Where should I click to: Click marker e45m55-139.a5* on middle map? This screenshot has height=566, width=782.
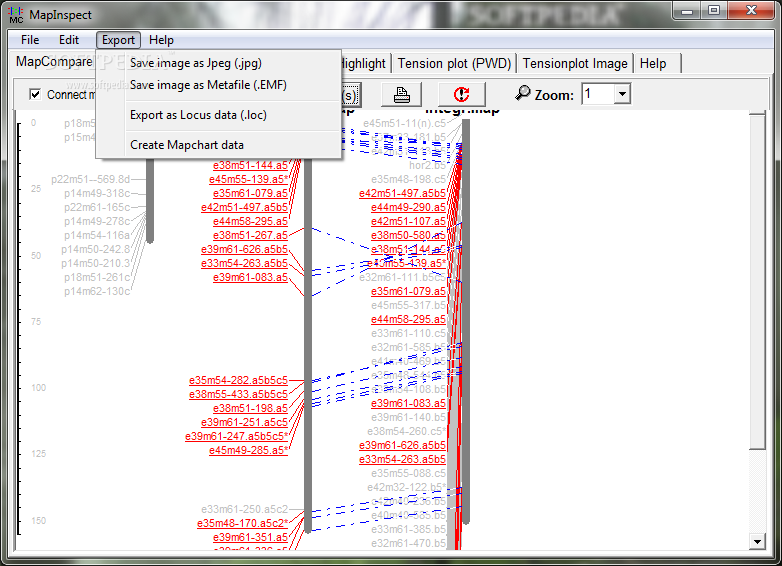[248, 179]
